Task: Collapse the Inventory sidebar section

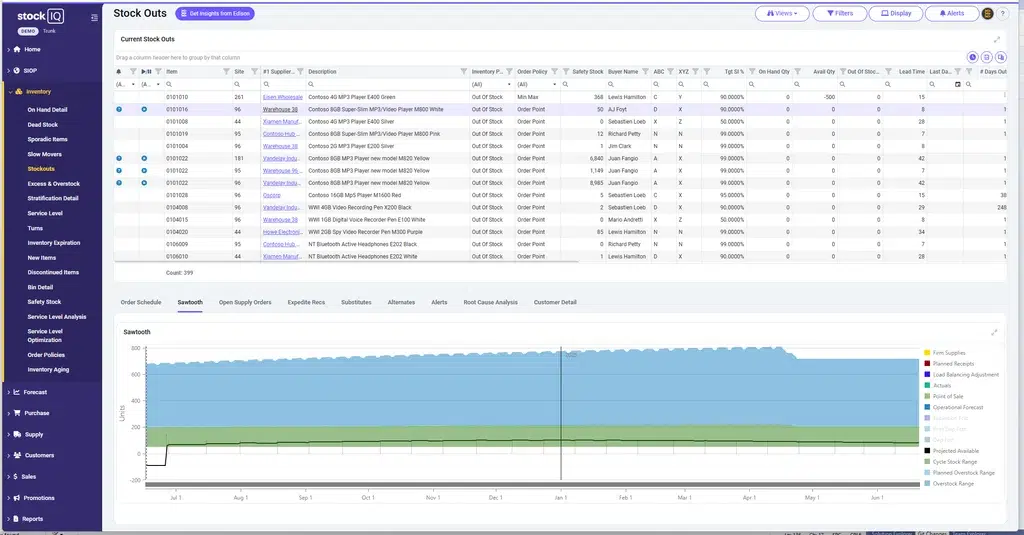Action: [8, 91]
